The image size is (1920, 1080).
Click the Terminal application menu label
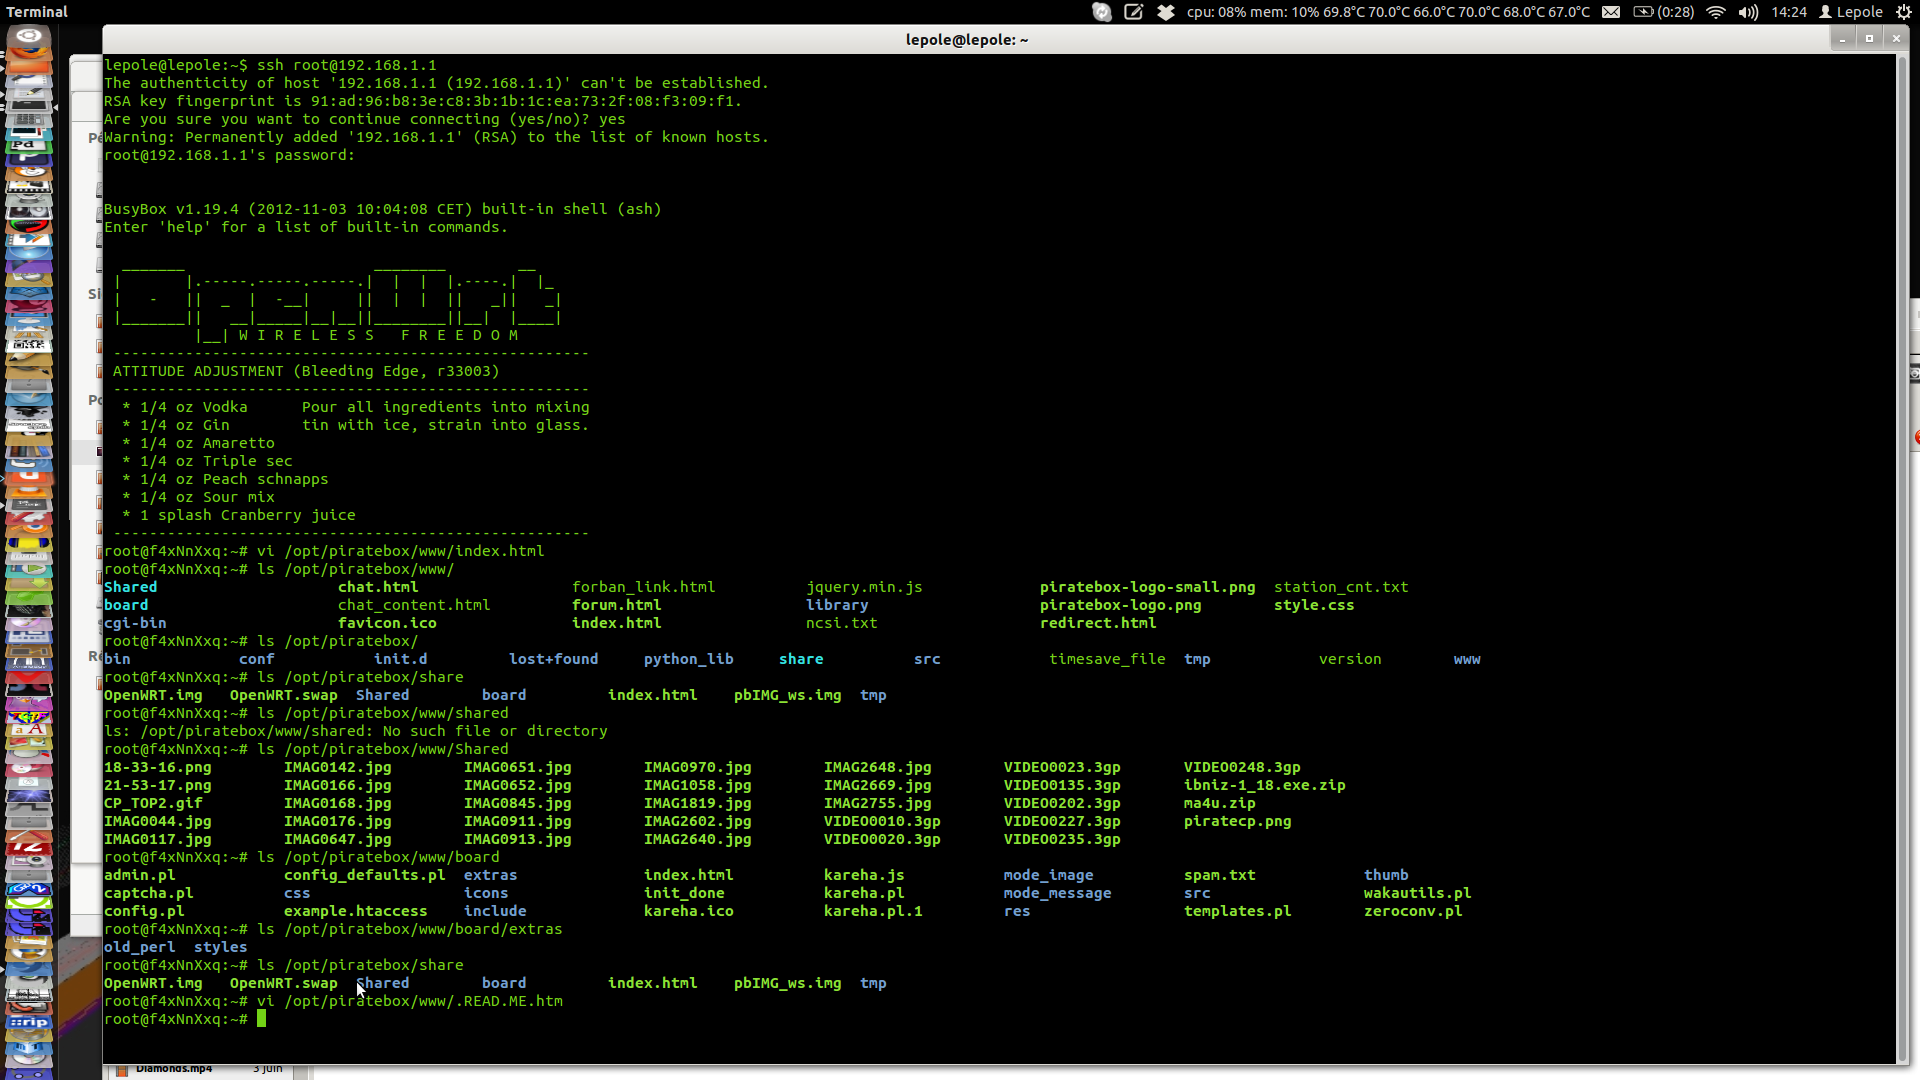point(37,12)
